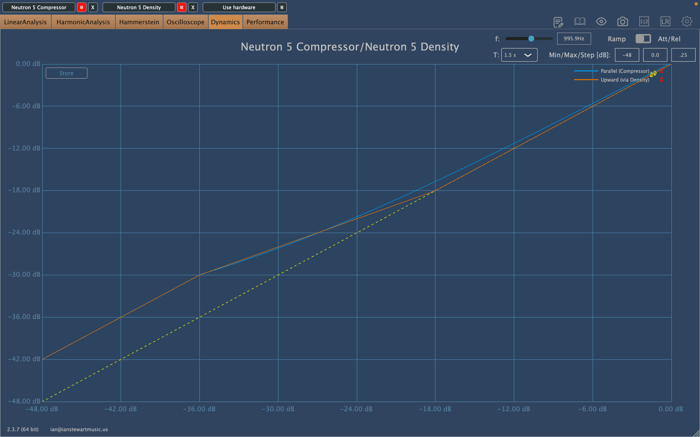This screenshot has width=700, height=437.
Task: Click the ian@ianstewartmusic.us email text
Action: coord(79,429)
